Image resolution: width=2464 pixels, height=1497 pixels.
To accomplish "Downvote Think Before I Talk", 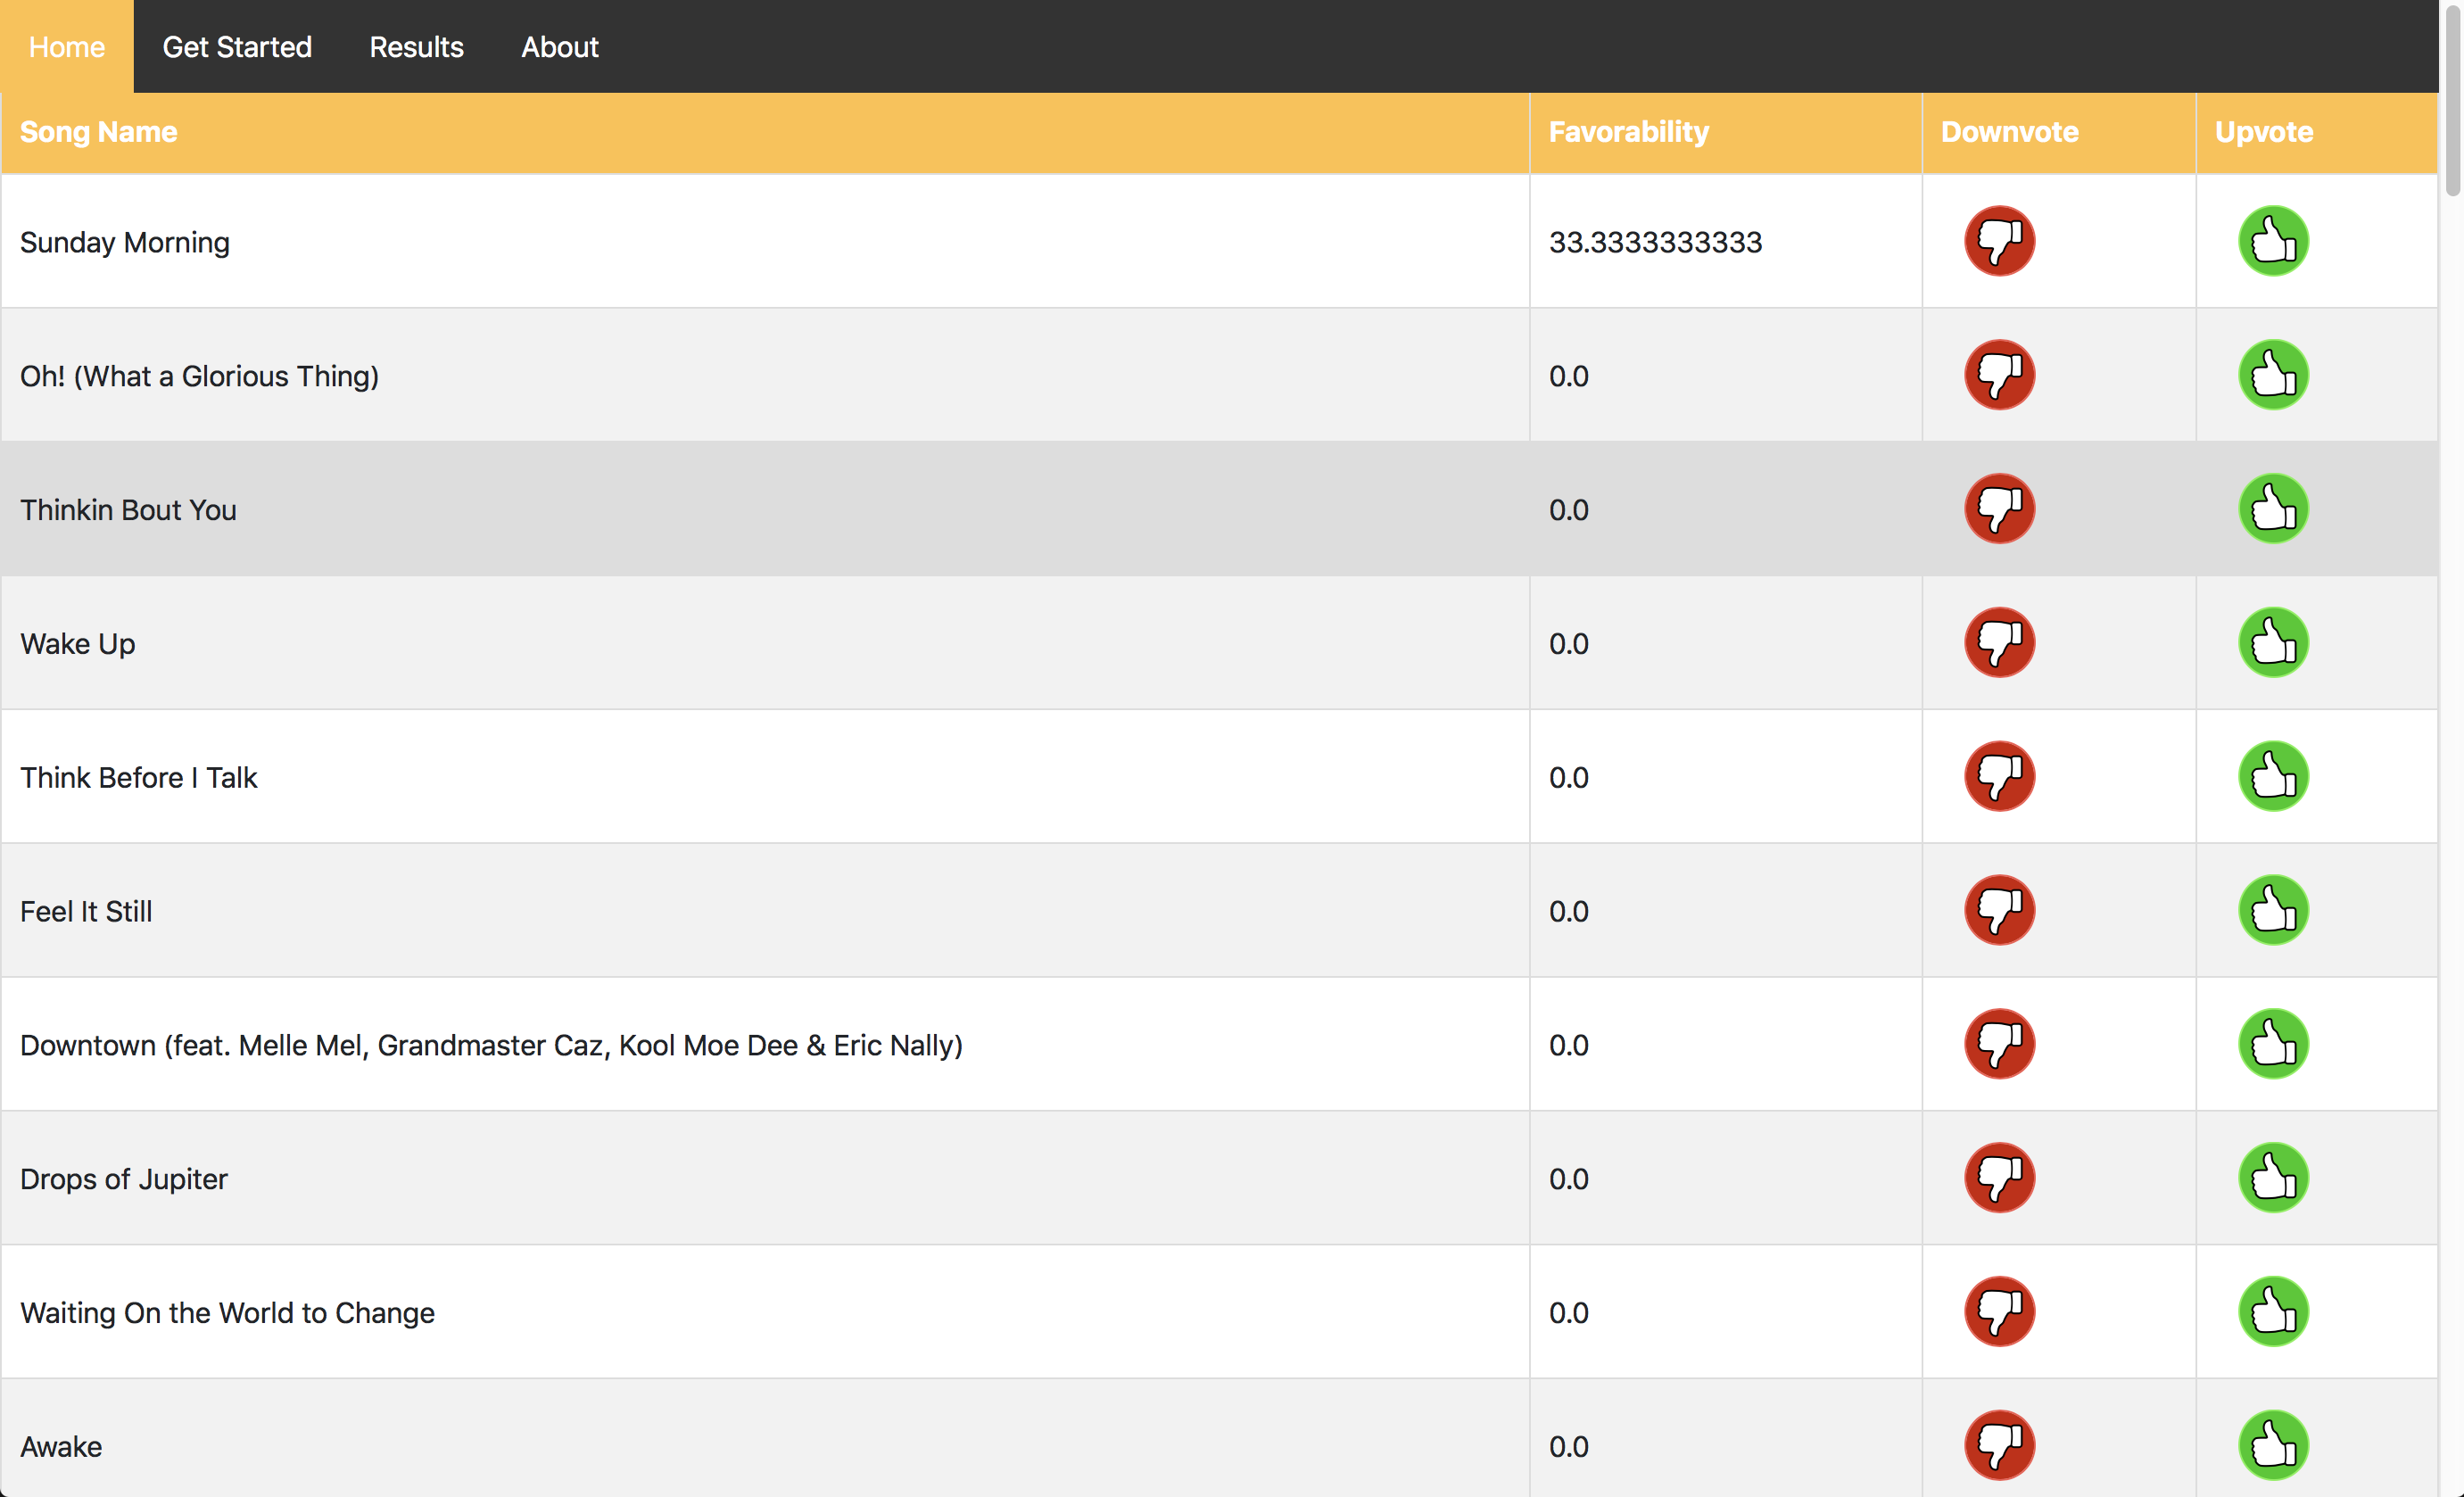I will (x=1999, y=776).
